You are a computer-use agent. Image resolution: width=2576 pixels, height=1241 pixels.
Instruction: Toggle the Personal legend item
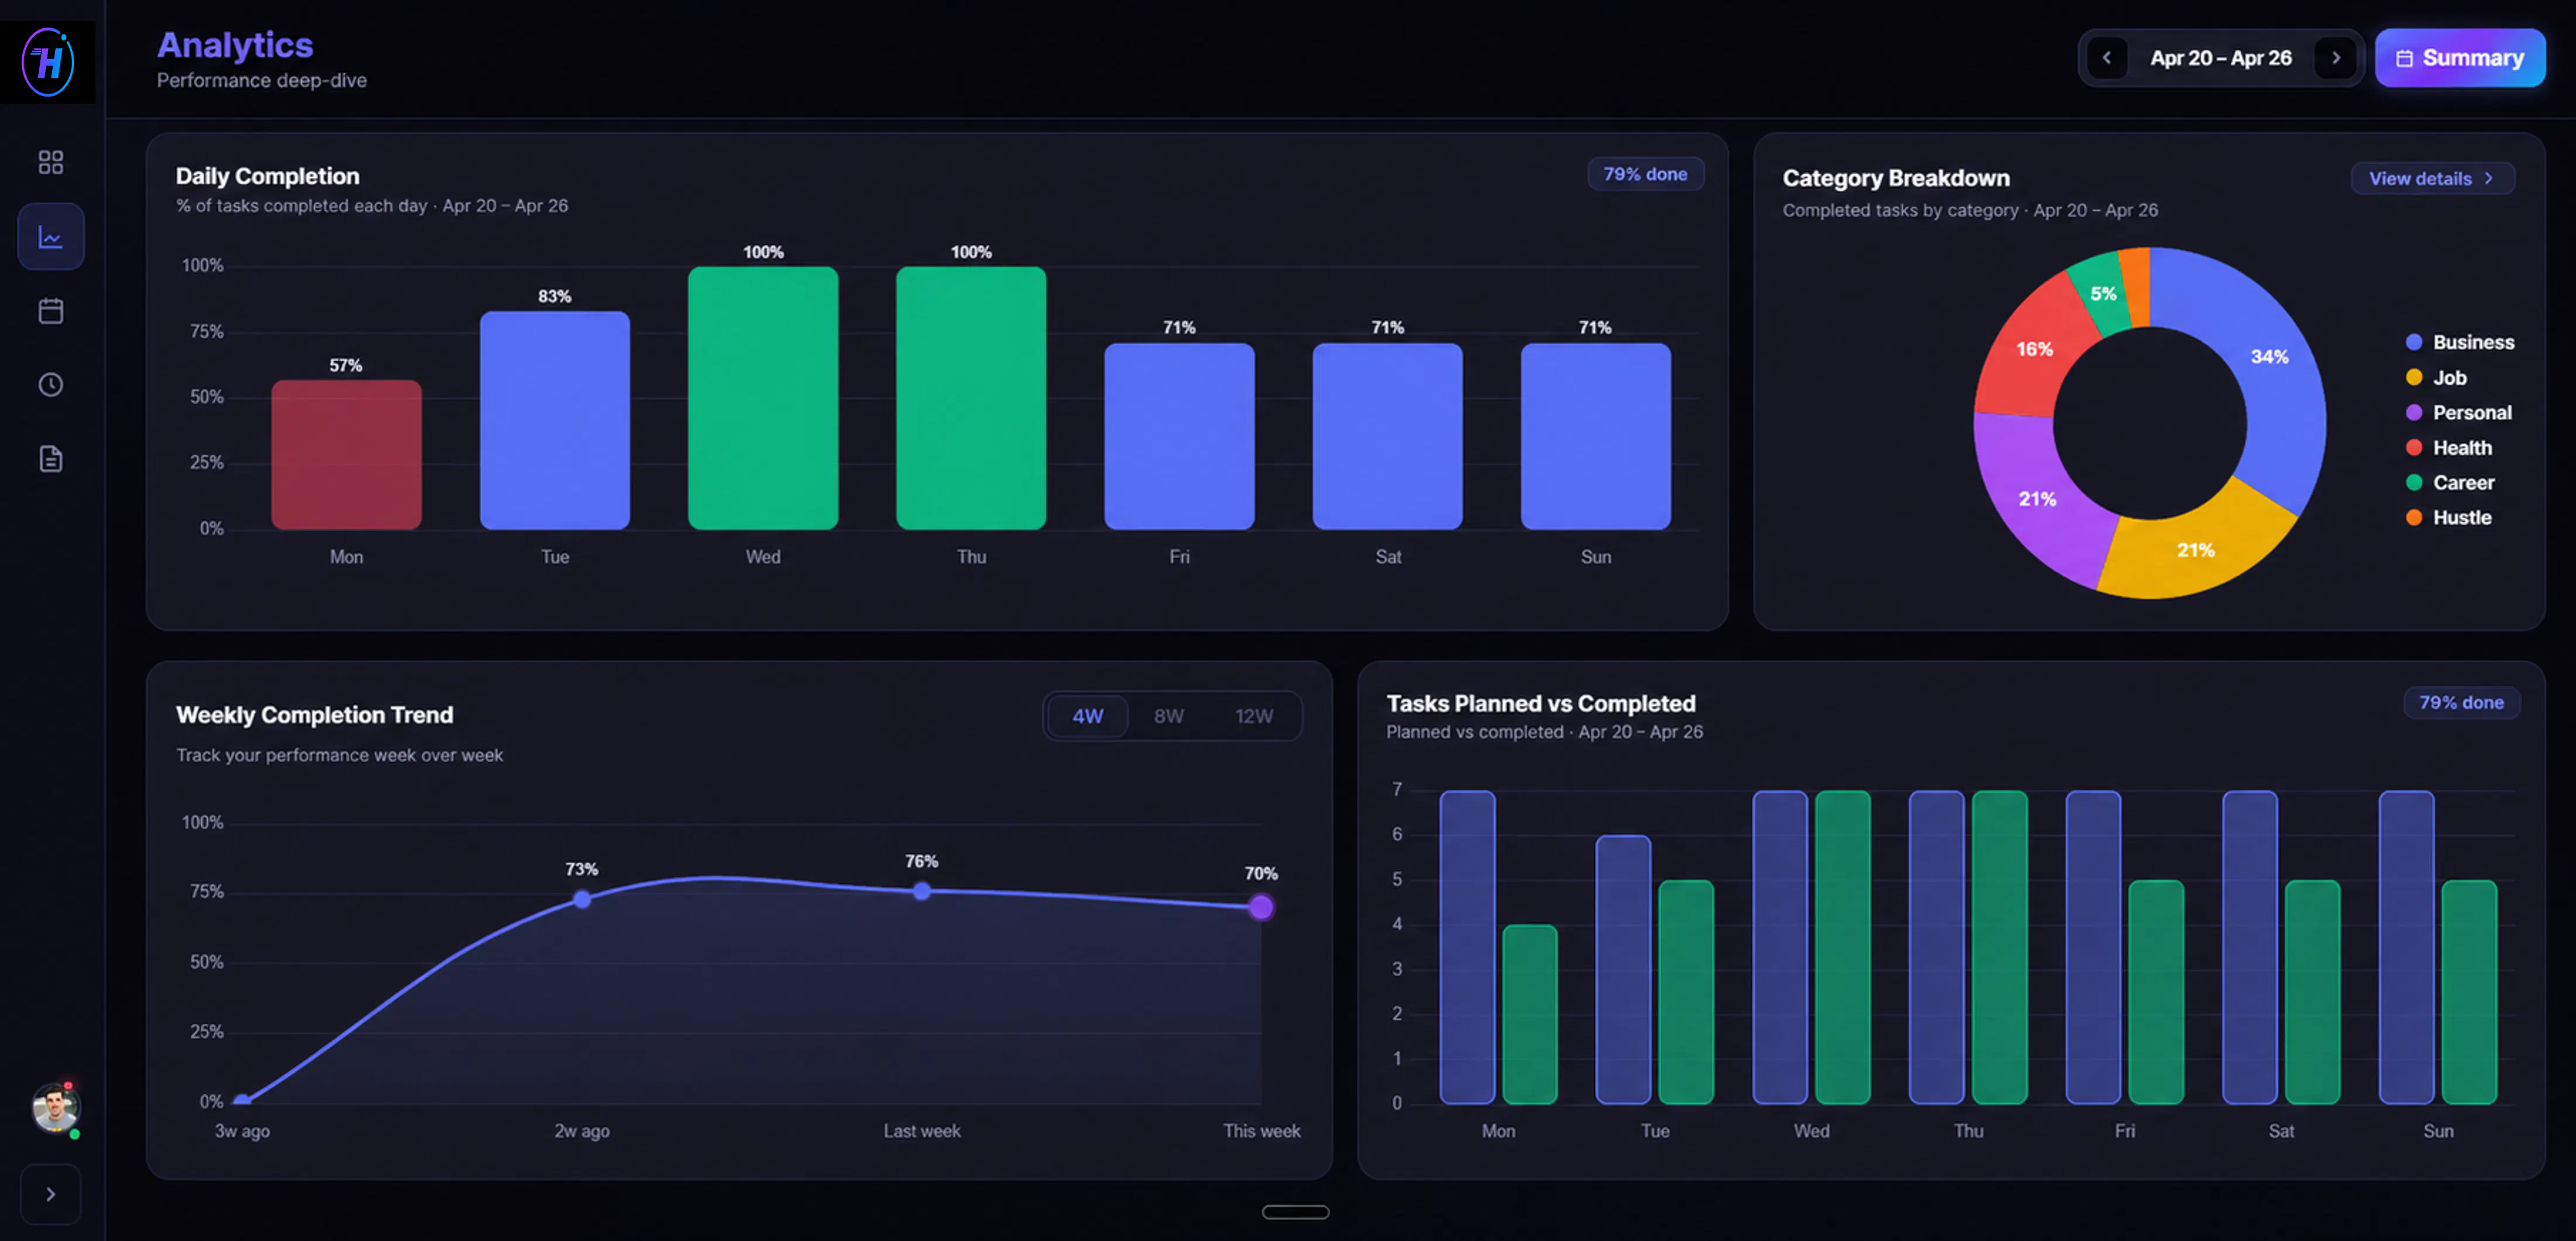[x=2458, y=413]
